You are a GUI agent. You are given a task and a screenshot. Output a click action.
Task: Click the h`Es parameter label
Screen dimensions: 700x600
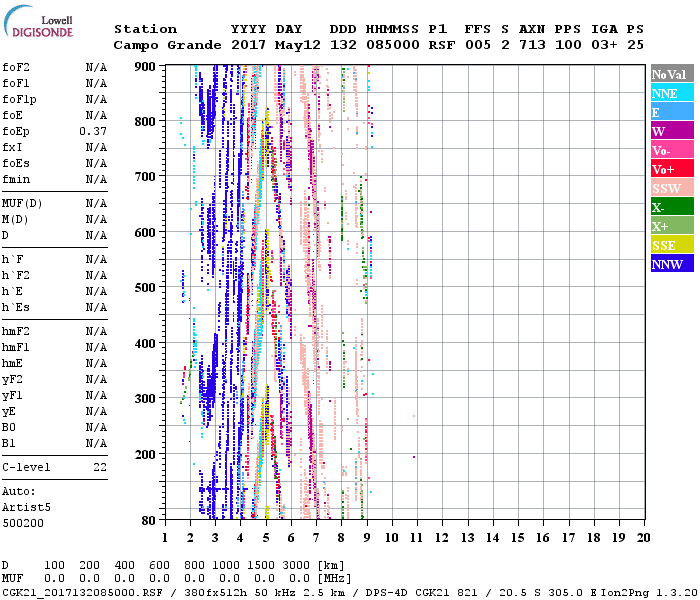point(16,308)
